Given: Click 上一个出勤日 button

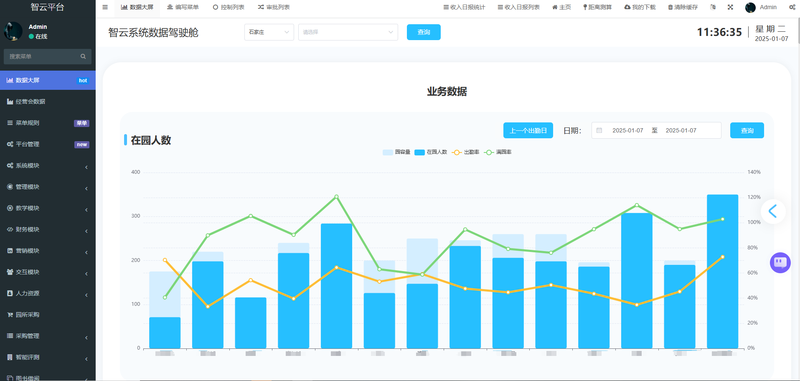Looking at the screenshot, I should coord(528,131).
